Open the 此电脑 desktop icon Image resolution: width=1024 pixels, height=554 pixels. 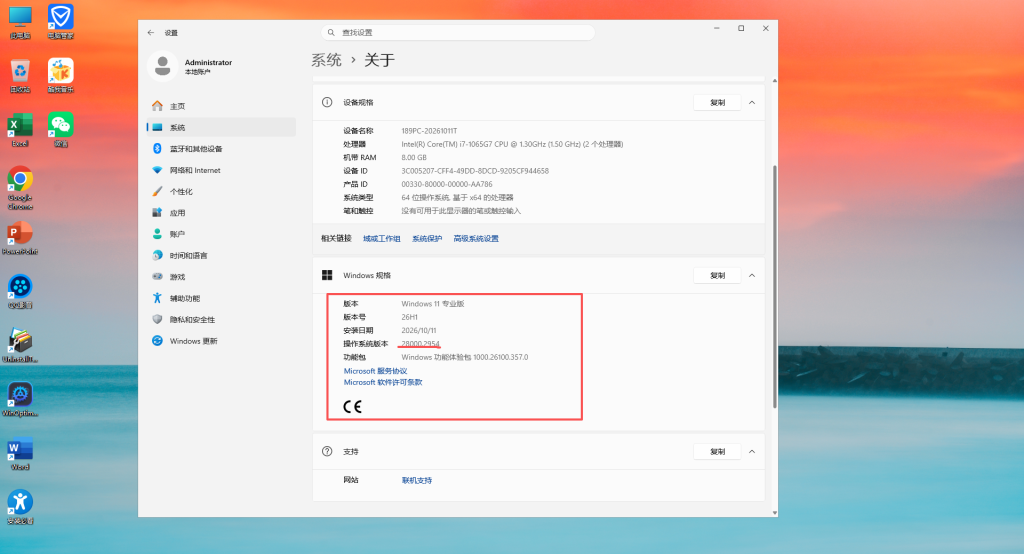pos(20,22)
